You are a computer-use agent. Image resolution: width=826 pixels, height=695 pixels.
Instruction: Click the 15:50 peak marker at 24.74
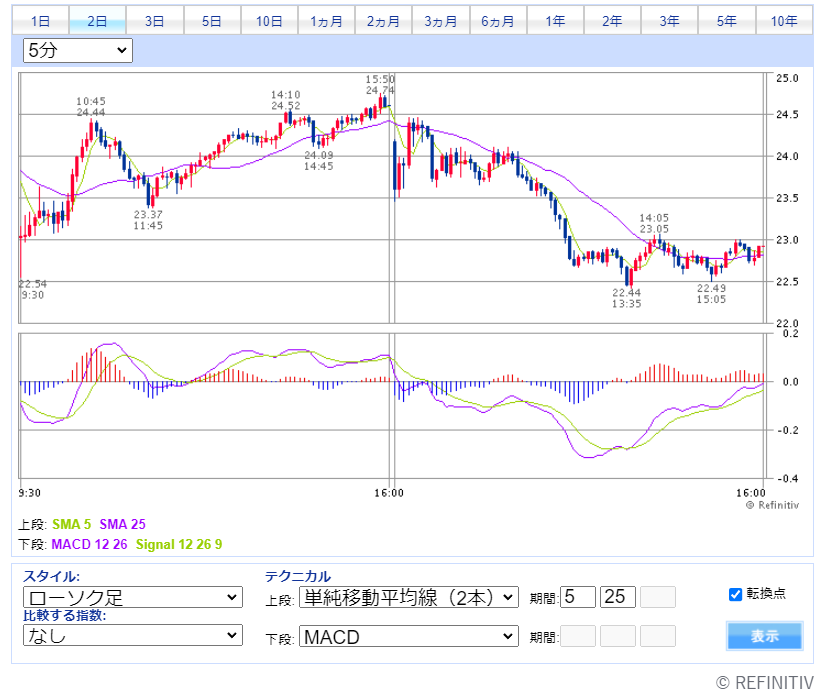point(380,85)
